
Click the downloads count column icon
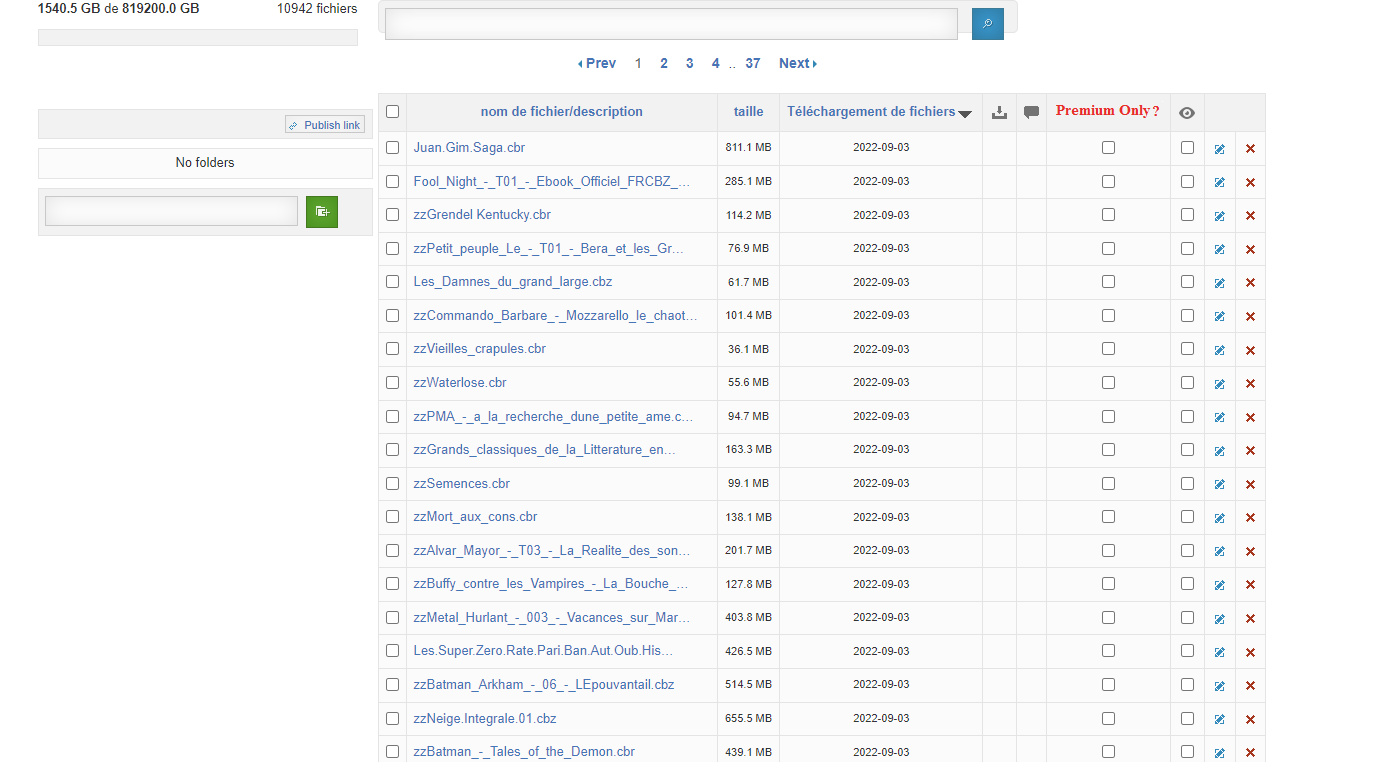[x=999, y=112]
